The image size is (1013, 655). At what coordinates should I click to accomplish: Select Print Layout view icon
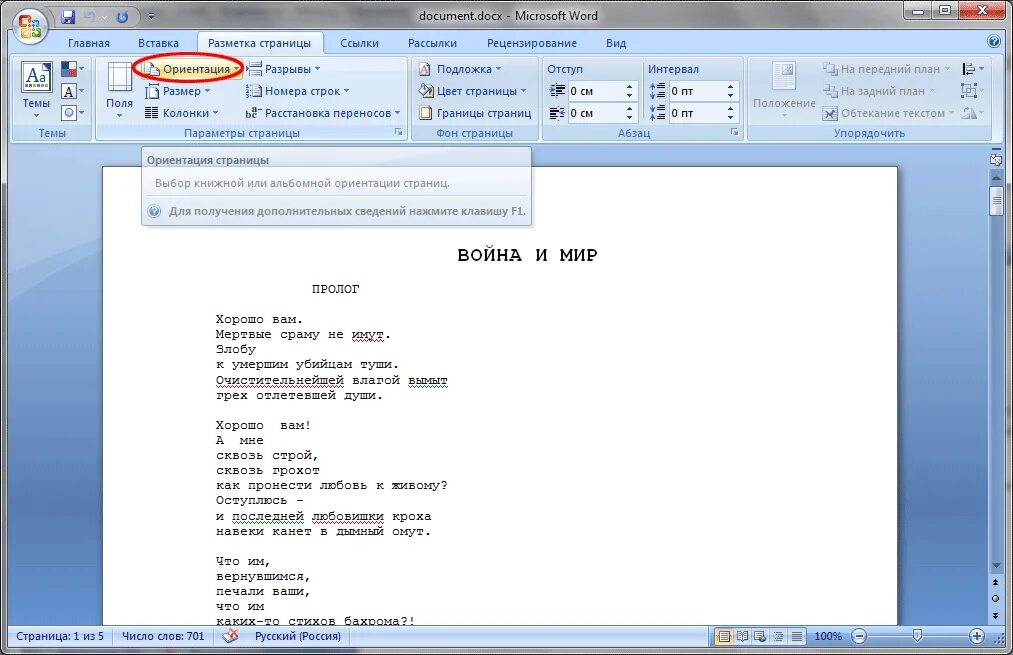tap(724, 636)
